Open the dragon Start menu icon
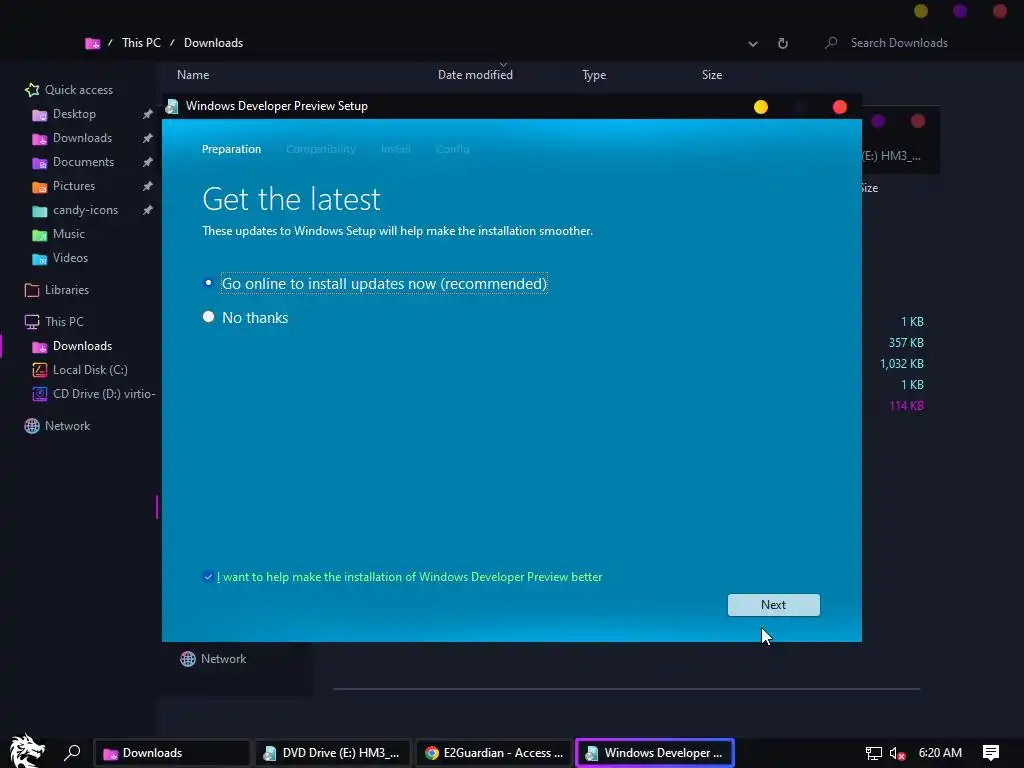This screenshot has width=1024, height=768. click(x=27, y=751)
